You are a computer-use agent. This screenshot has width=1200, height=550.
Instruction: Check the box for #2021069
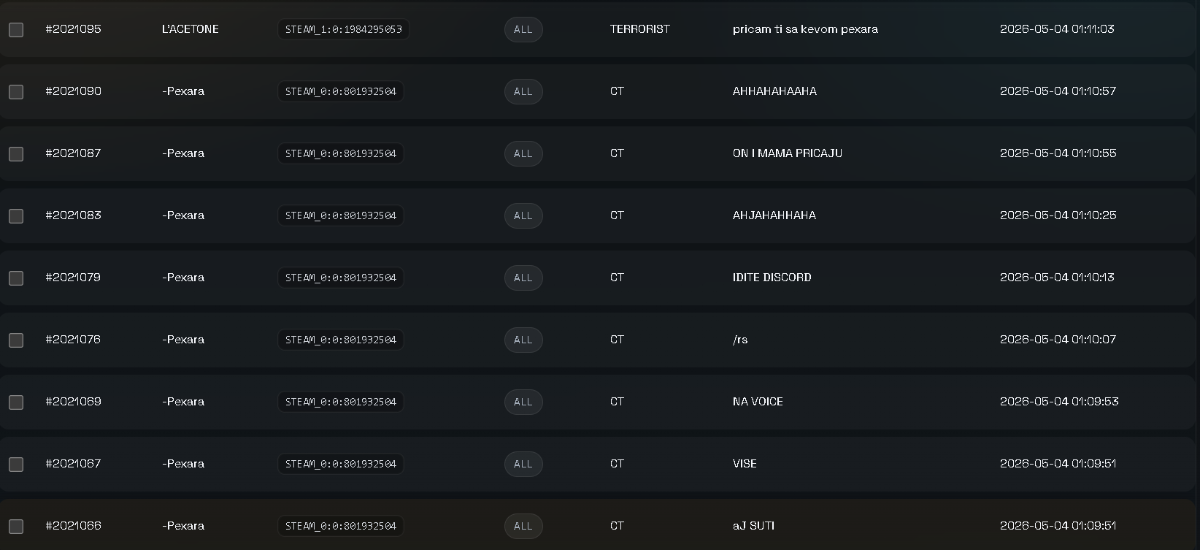(x=16, y=402)
